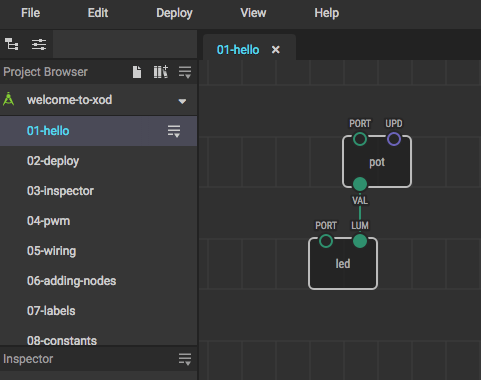Click the Inspector panel header

click(x=98, y=359)
